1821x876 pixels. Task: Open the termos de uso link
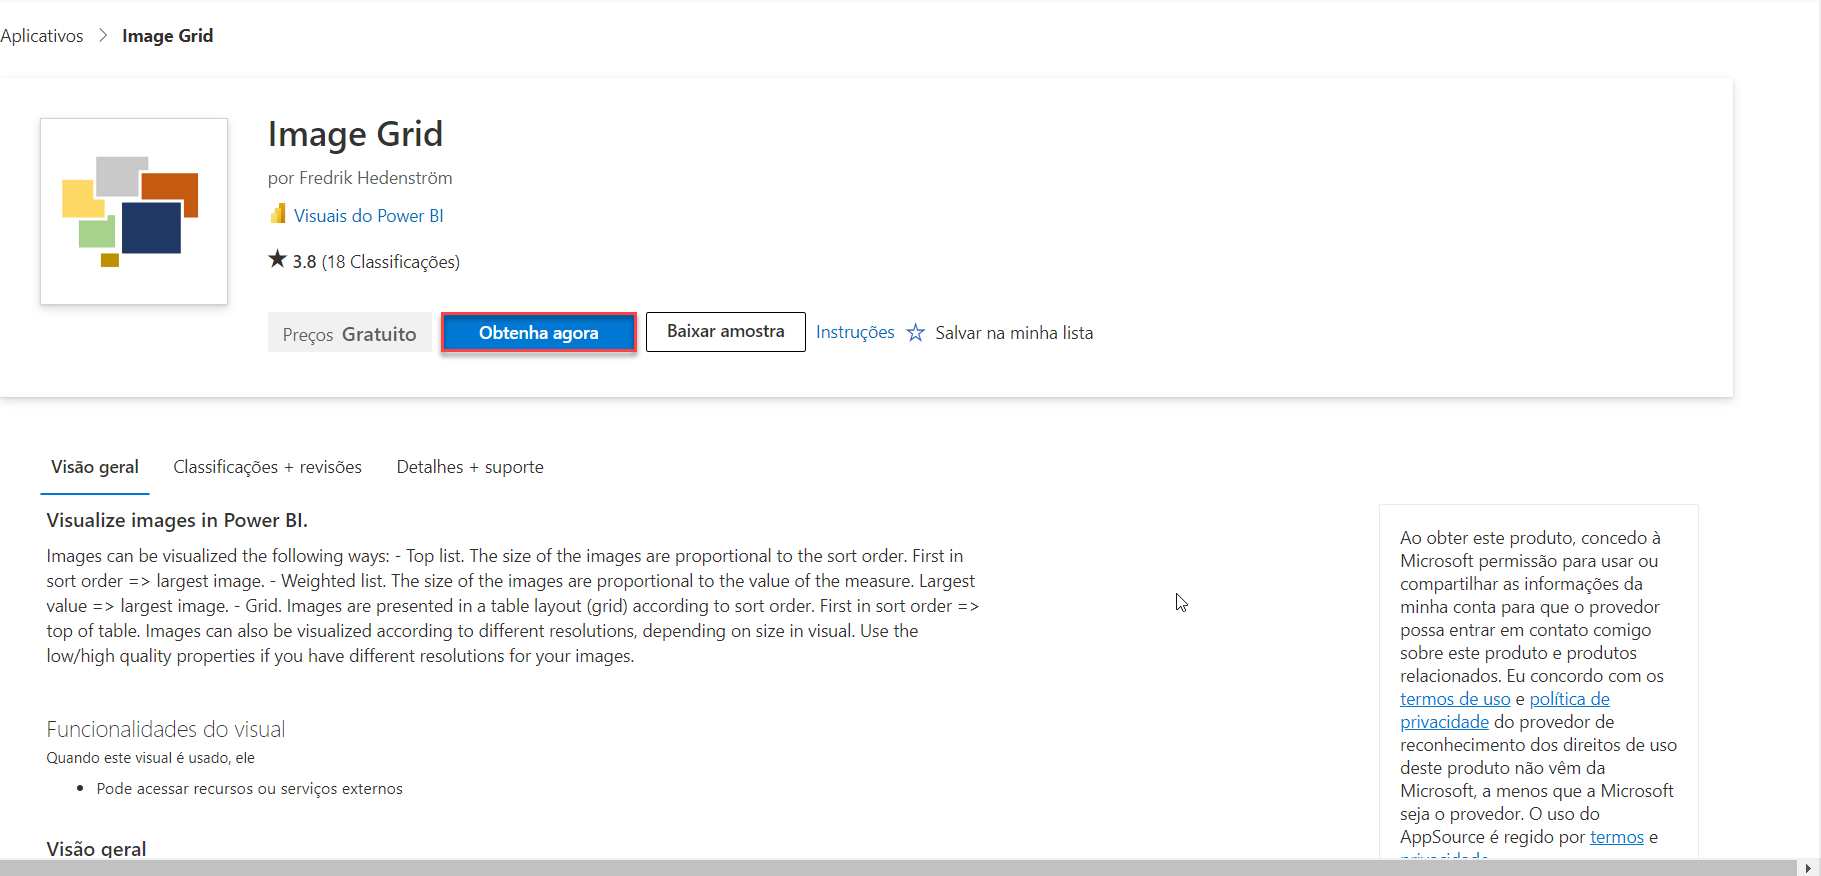coord(1455,699)
